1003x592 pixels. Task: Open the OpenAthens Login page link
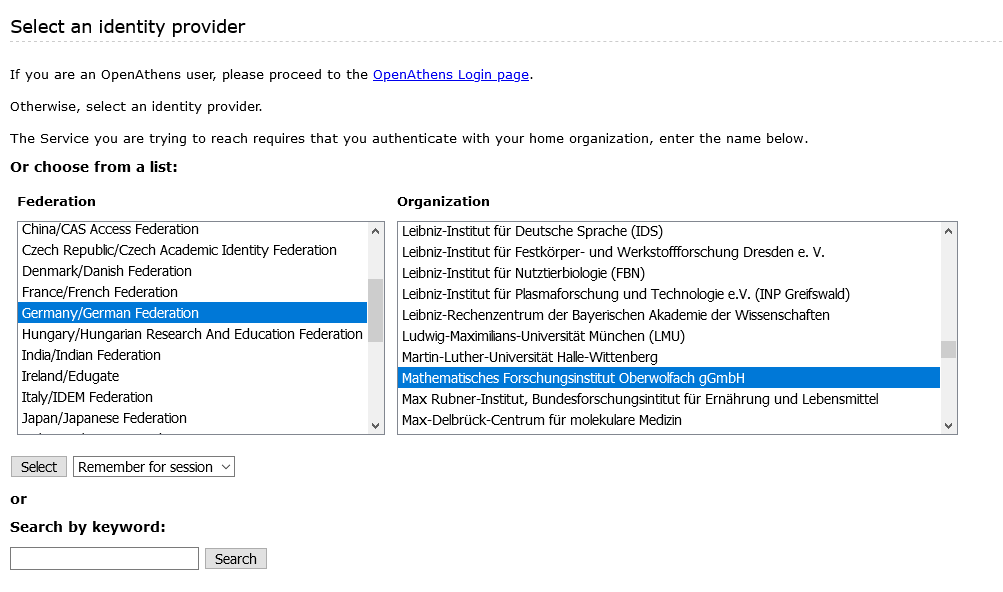(x=450, y=75)
